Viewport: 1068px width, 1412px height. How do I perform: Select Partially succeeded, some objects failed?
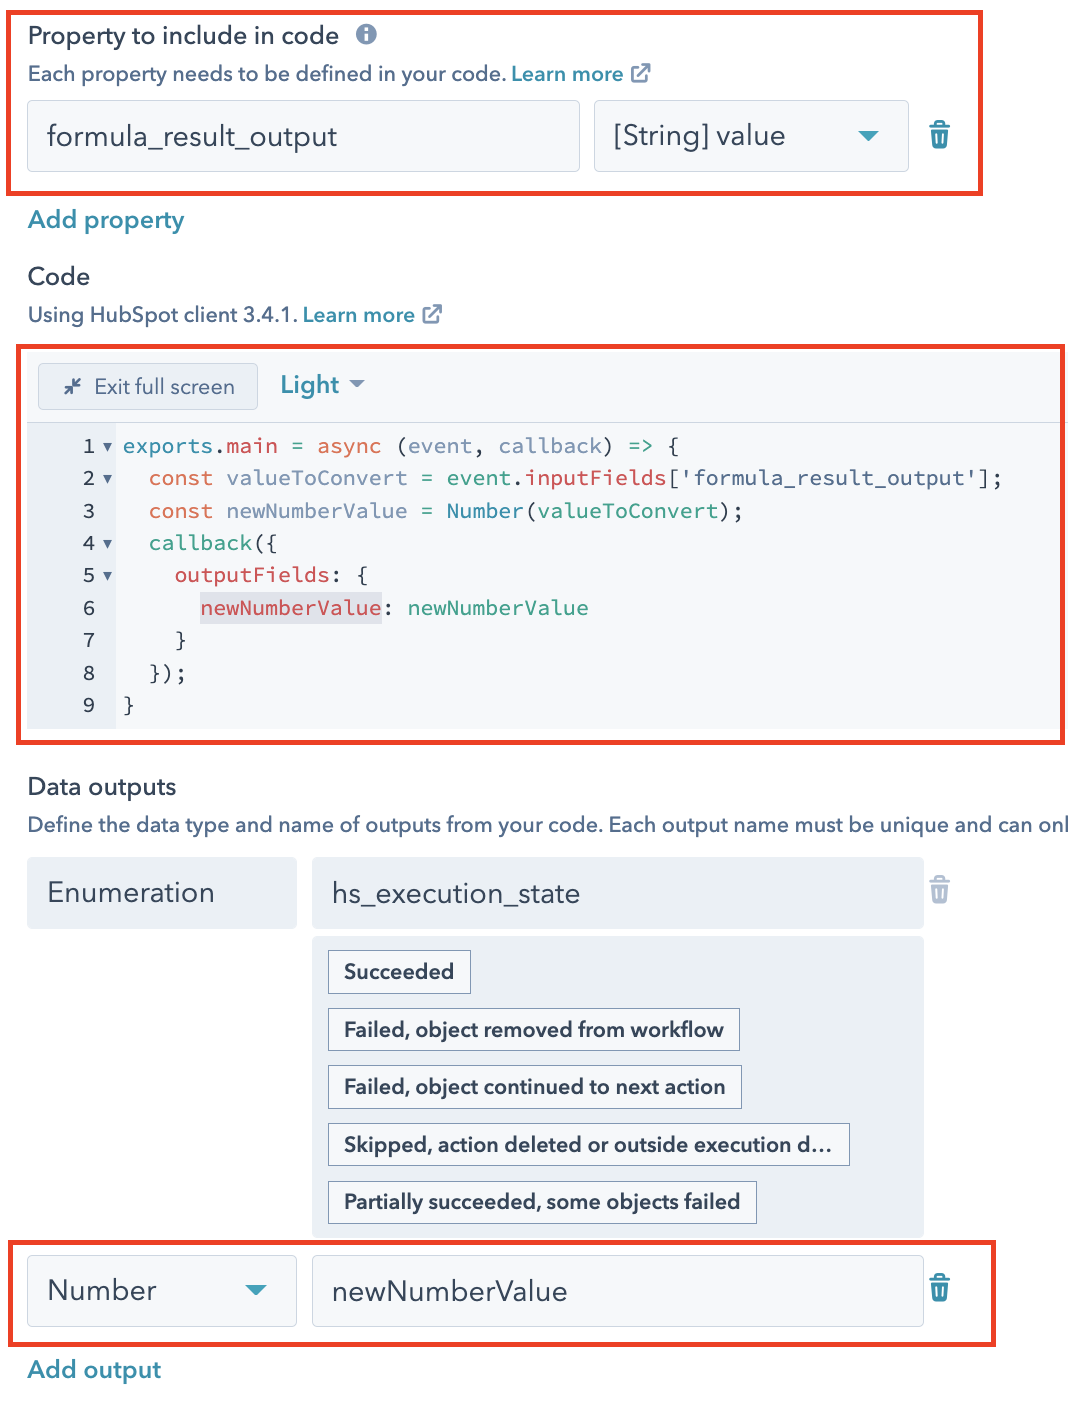pos(541,1202)
